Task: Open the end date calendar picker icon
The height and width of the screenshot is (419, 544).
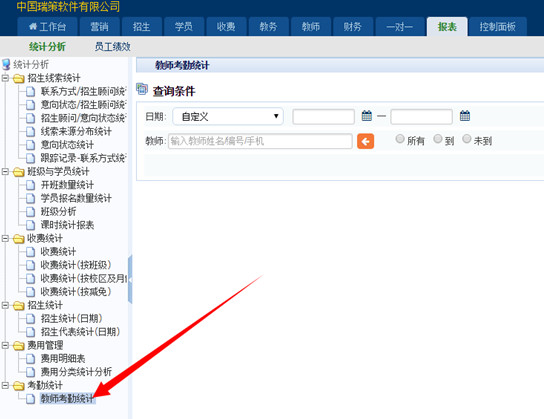Action: 465,116
